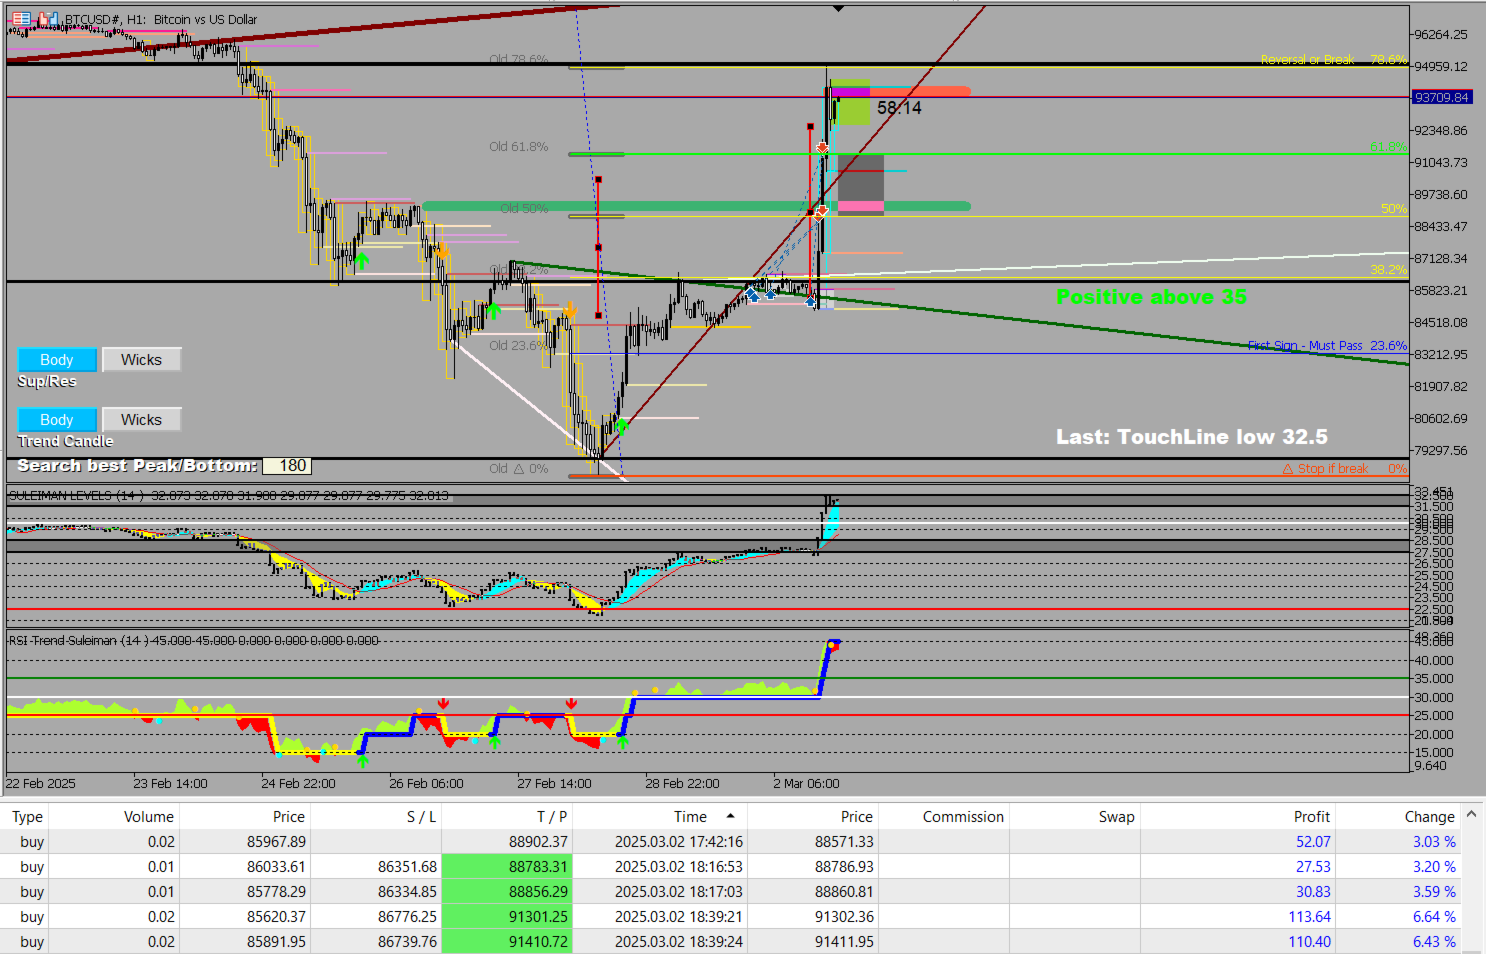
Task: Click the scroll-up chevron in the trade list
Action: tap(1471, 815)
